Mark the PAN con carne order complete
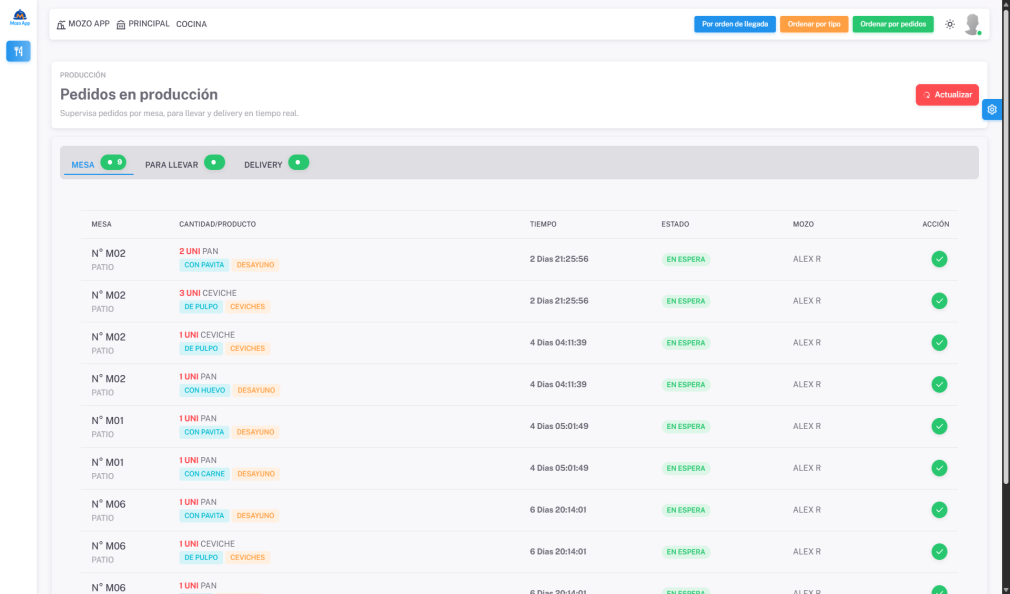The height and width of the screenshot is (594, 1010). (939, 468)
